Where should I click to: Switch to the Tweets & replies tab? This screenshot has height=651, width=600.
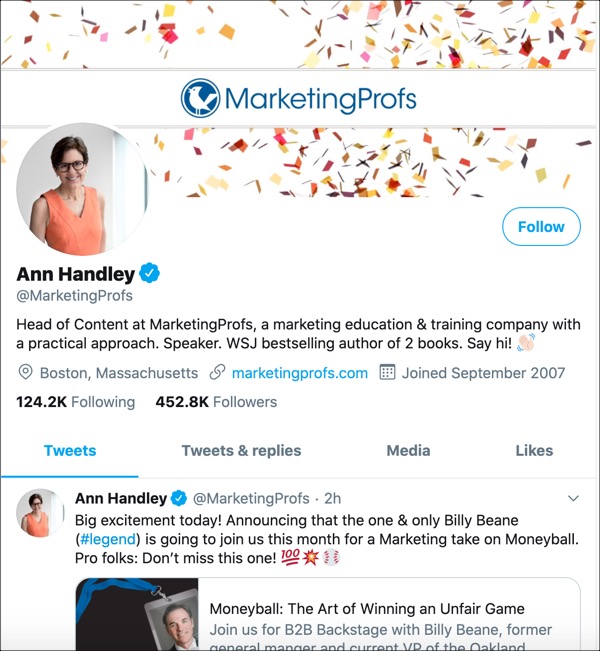(241, 451)
